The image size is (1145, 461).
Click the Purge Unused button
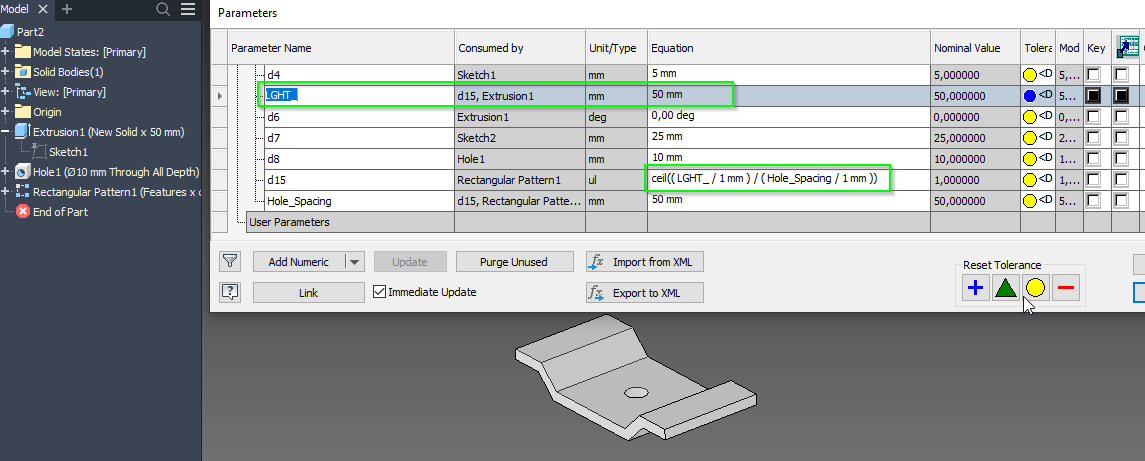coord(513,262)
